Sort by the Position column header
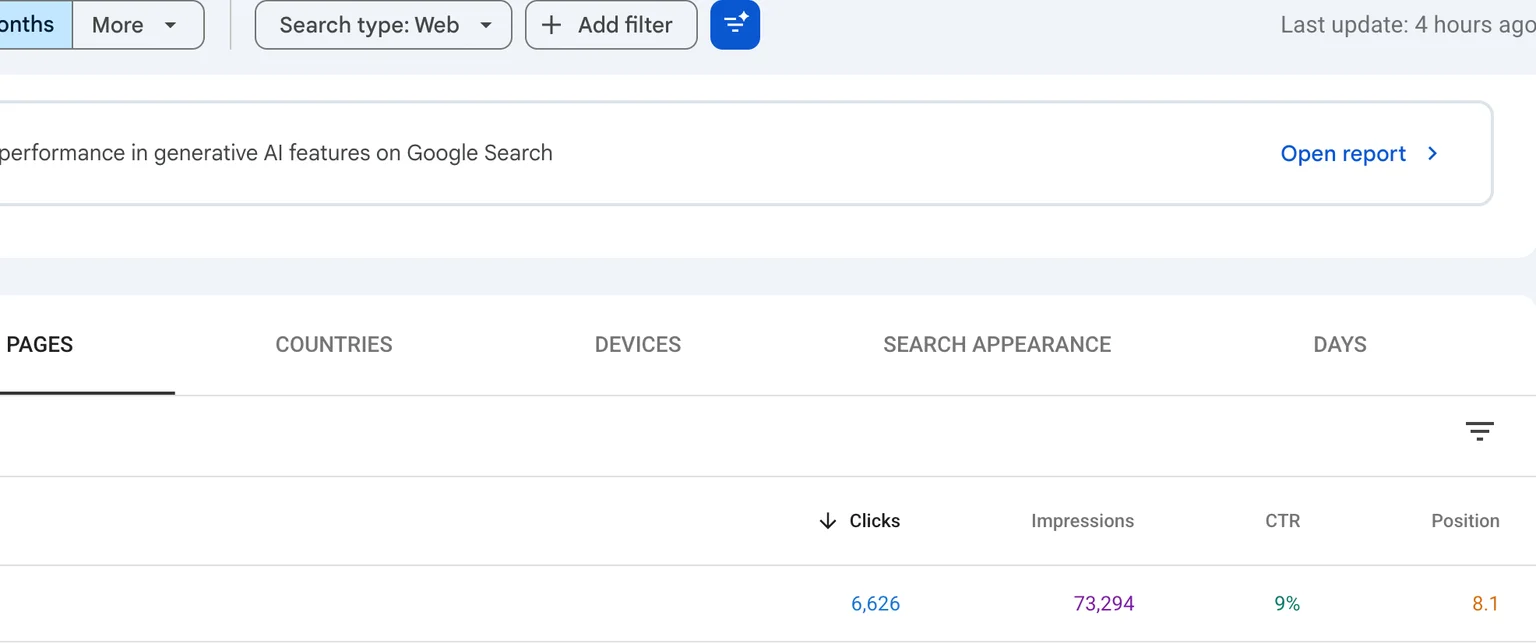Viewport: 1536px width, 643px height. point(1465,521)
